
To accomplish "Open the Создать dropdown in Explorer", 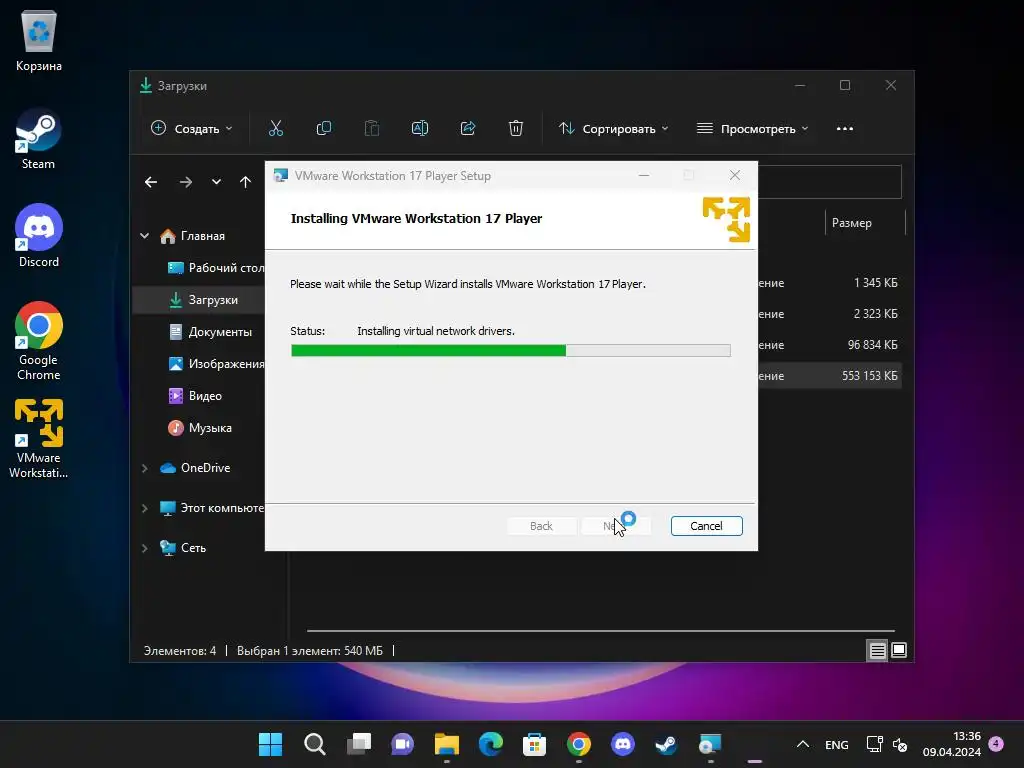I will tap(191, 129).
